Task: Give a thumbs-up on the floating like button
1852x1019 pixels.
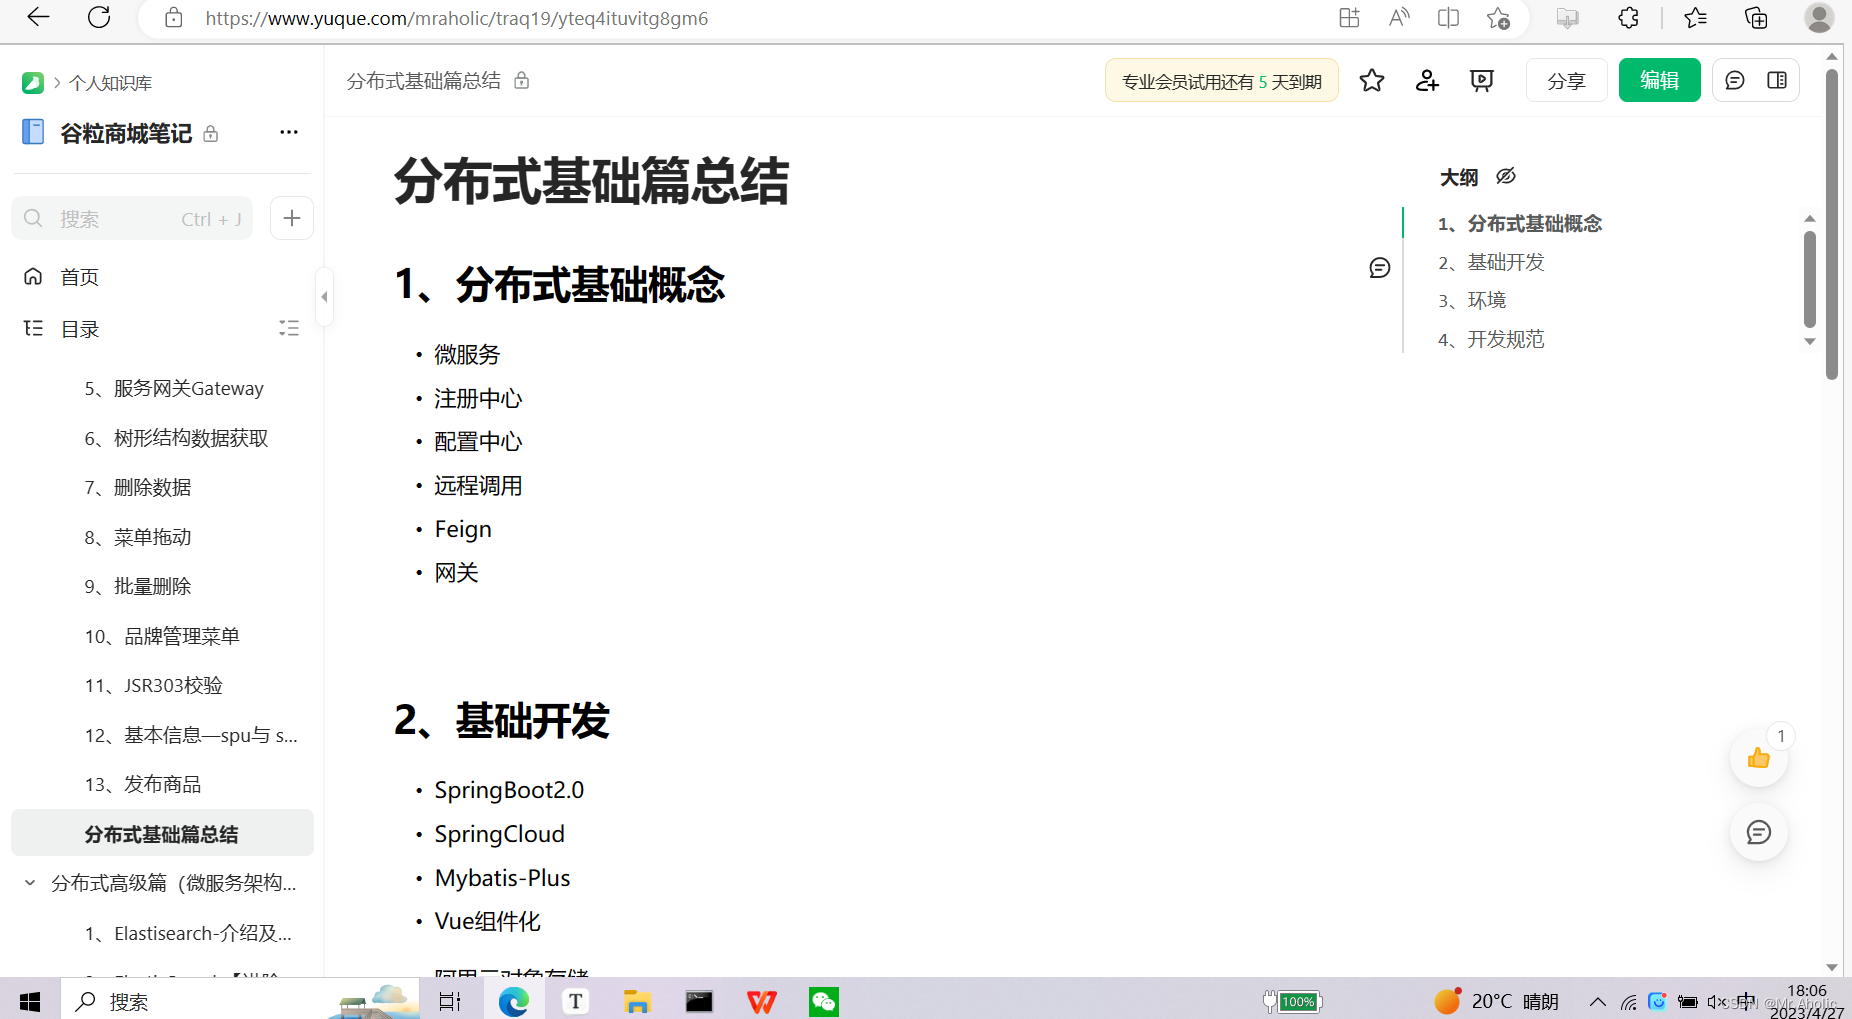Action: pyautogui.click(x=1758, y=758)
